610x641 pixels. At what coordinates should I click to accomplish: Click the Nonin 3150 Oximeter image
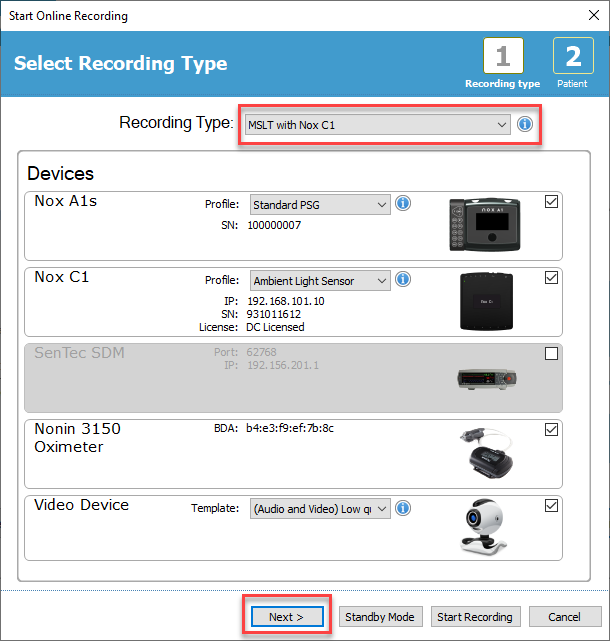(x=487, y=453)
